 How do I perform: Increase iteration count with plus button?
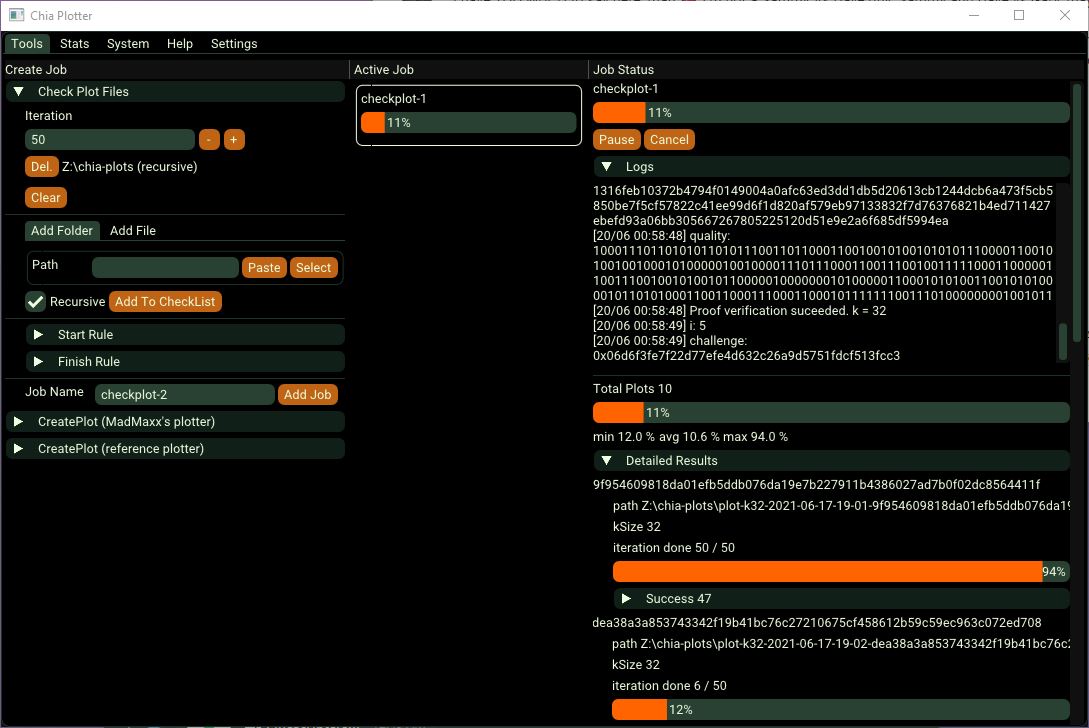point(234,140)
